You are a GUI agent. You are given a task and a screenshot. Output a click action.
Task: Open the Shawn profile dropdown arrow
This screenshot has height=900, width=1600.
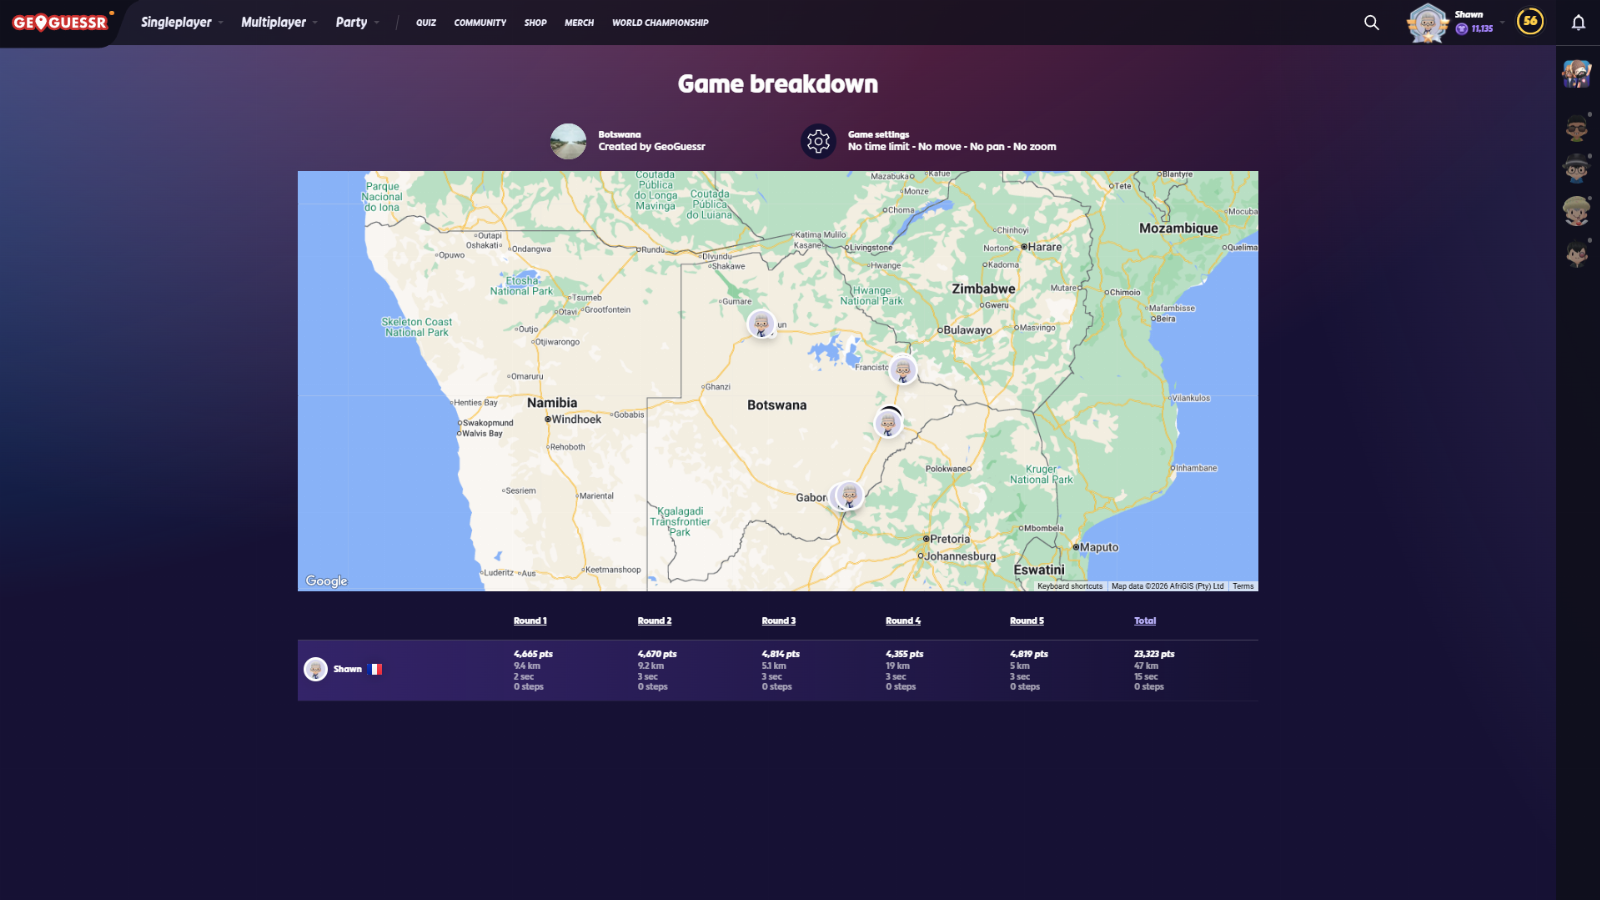pyautogui.click(x=1502, y=22)
